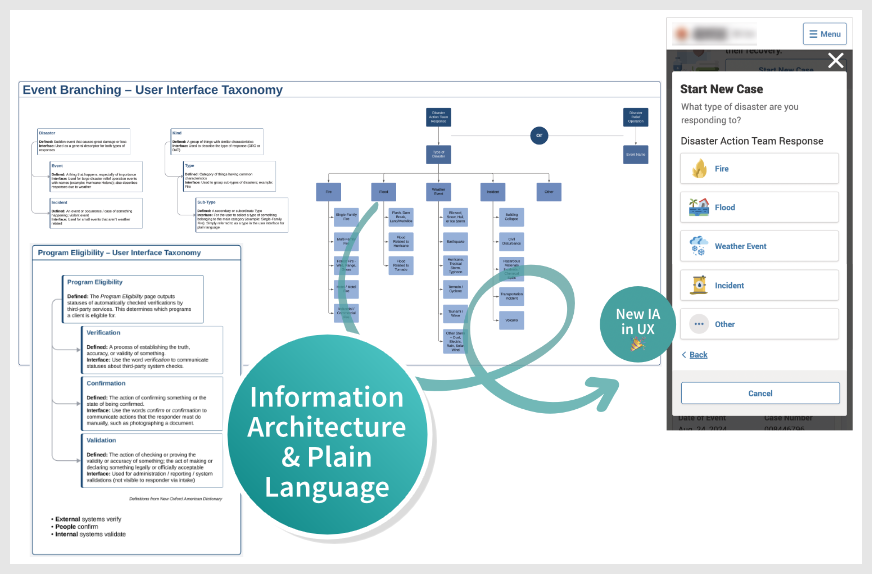Screen dimensions: 872x574
Task: Click the 'Verification' definition card
Action: 152,350
